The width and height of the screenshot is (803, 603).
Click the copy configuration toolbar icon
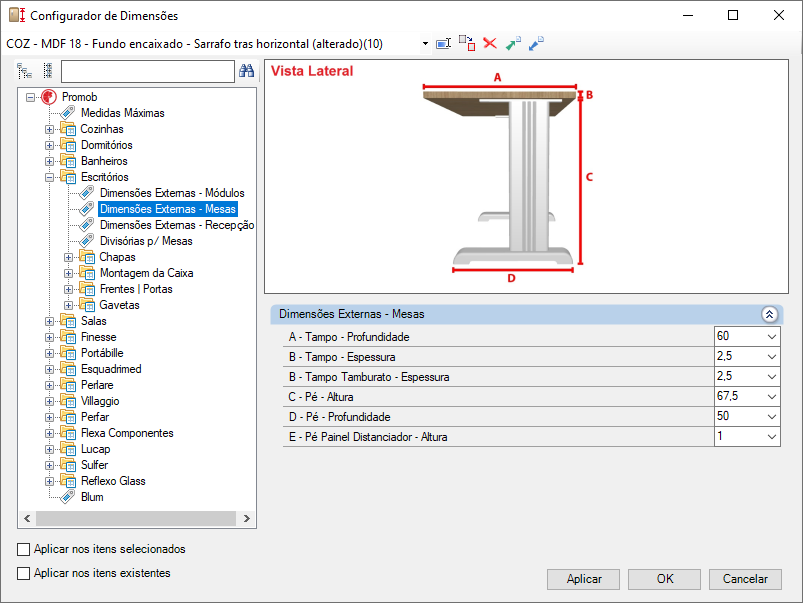(x=467, y=43)
